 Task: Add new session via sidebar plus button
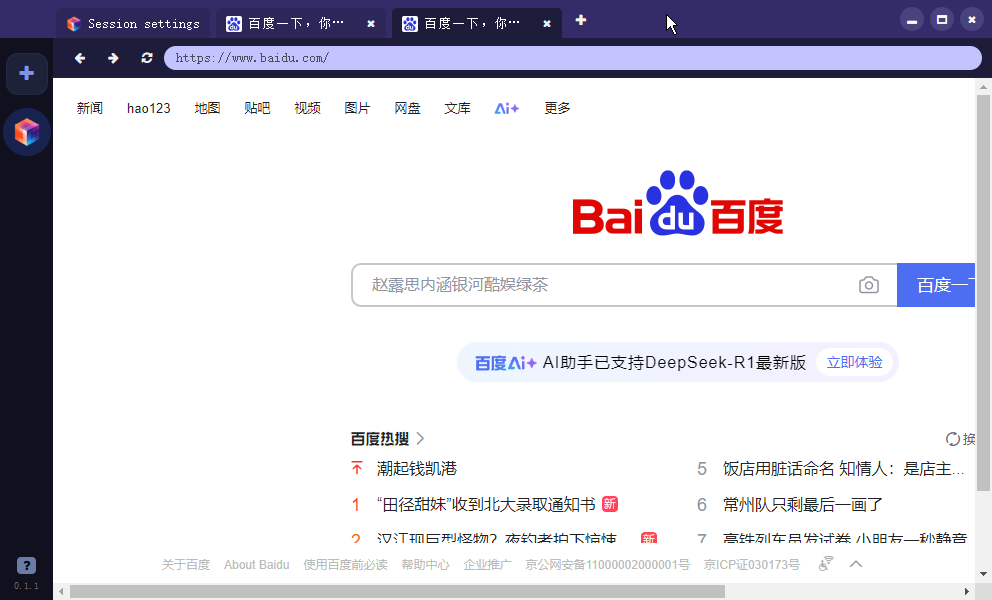pos(27,73)
